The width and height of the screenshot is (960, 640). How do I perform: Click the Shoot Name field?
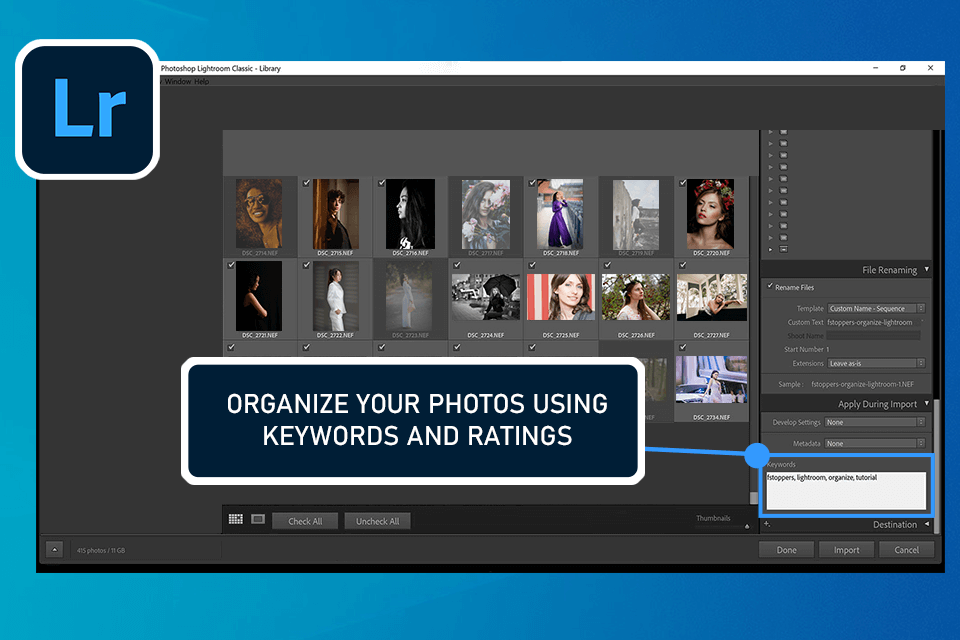(873, 336)
